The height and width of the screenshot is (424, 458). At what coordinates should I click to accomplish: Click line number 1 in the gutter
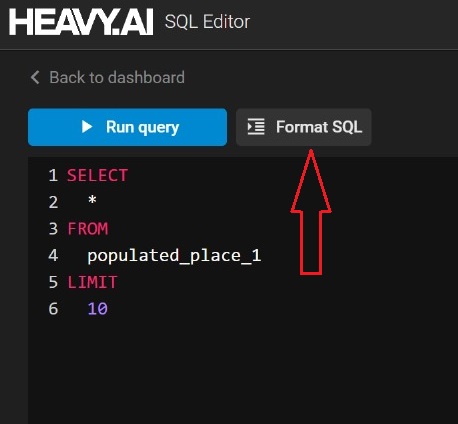[53, 175]
